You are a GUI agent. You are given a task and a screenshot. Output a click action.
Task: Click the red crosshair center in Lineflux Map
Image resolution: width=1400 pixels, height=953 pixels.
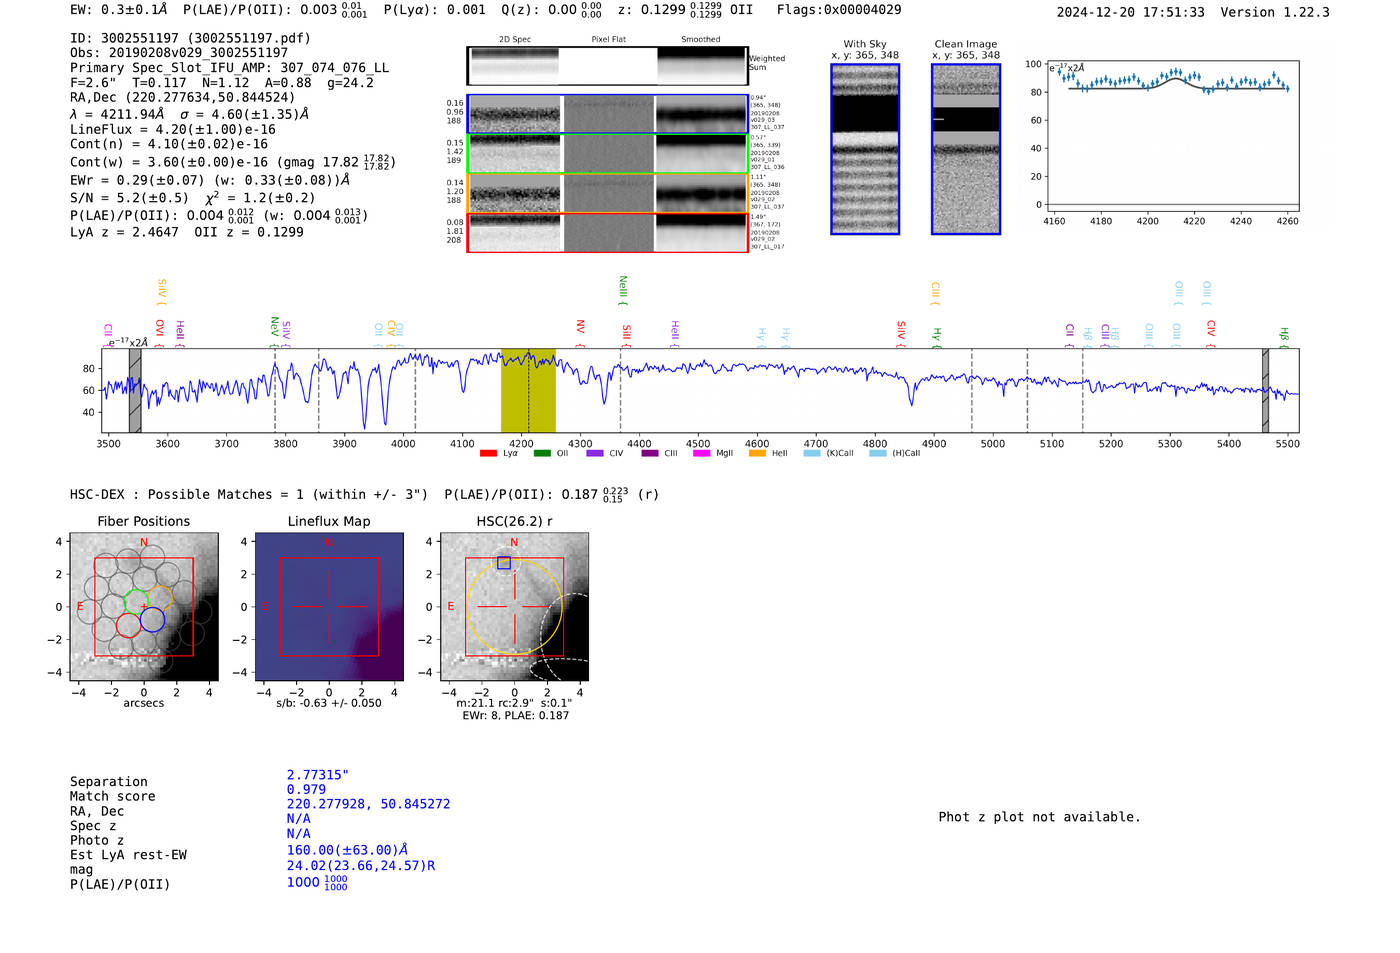pyautogui.click(x=329, y=607)
